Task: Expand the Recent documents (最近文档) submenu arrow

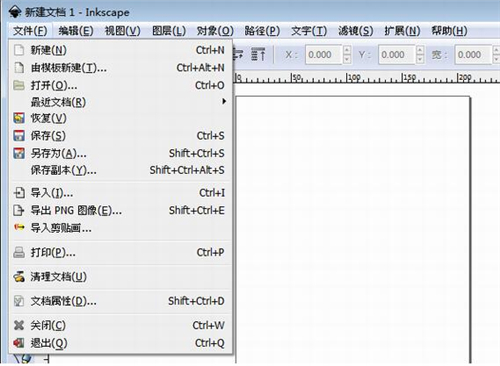Action: point(224,101)
